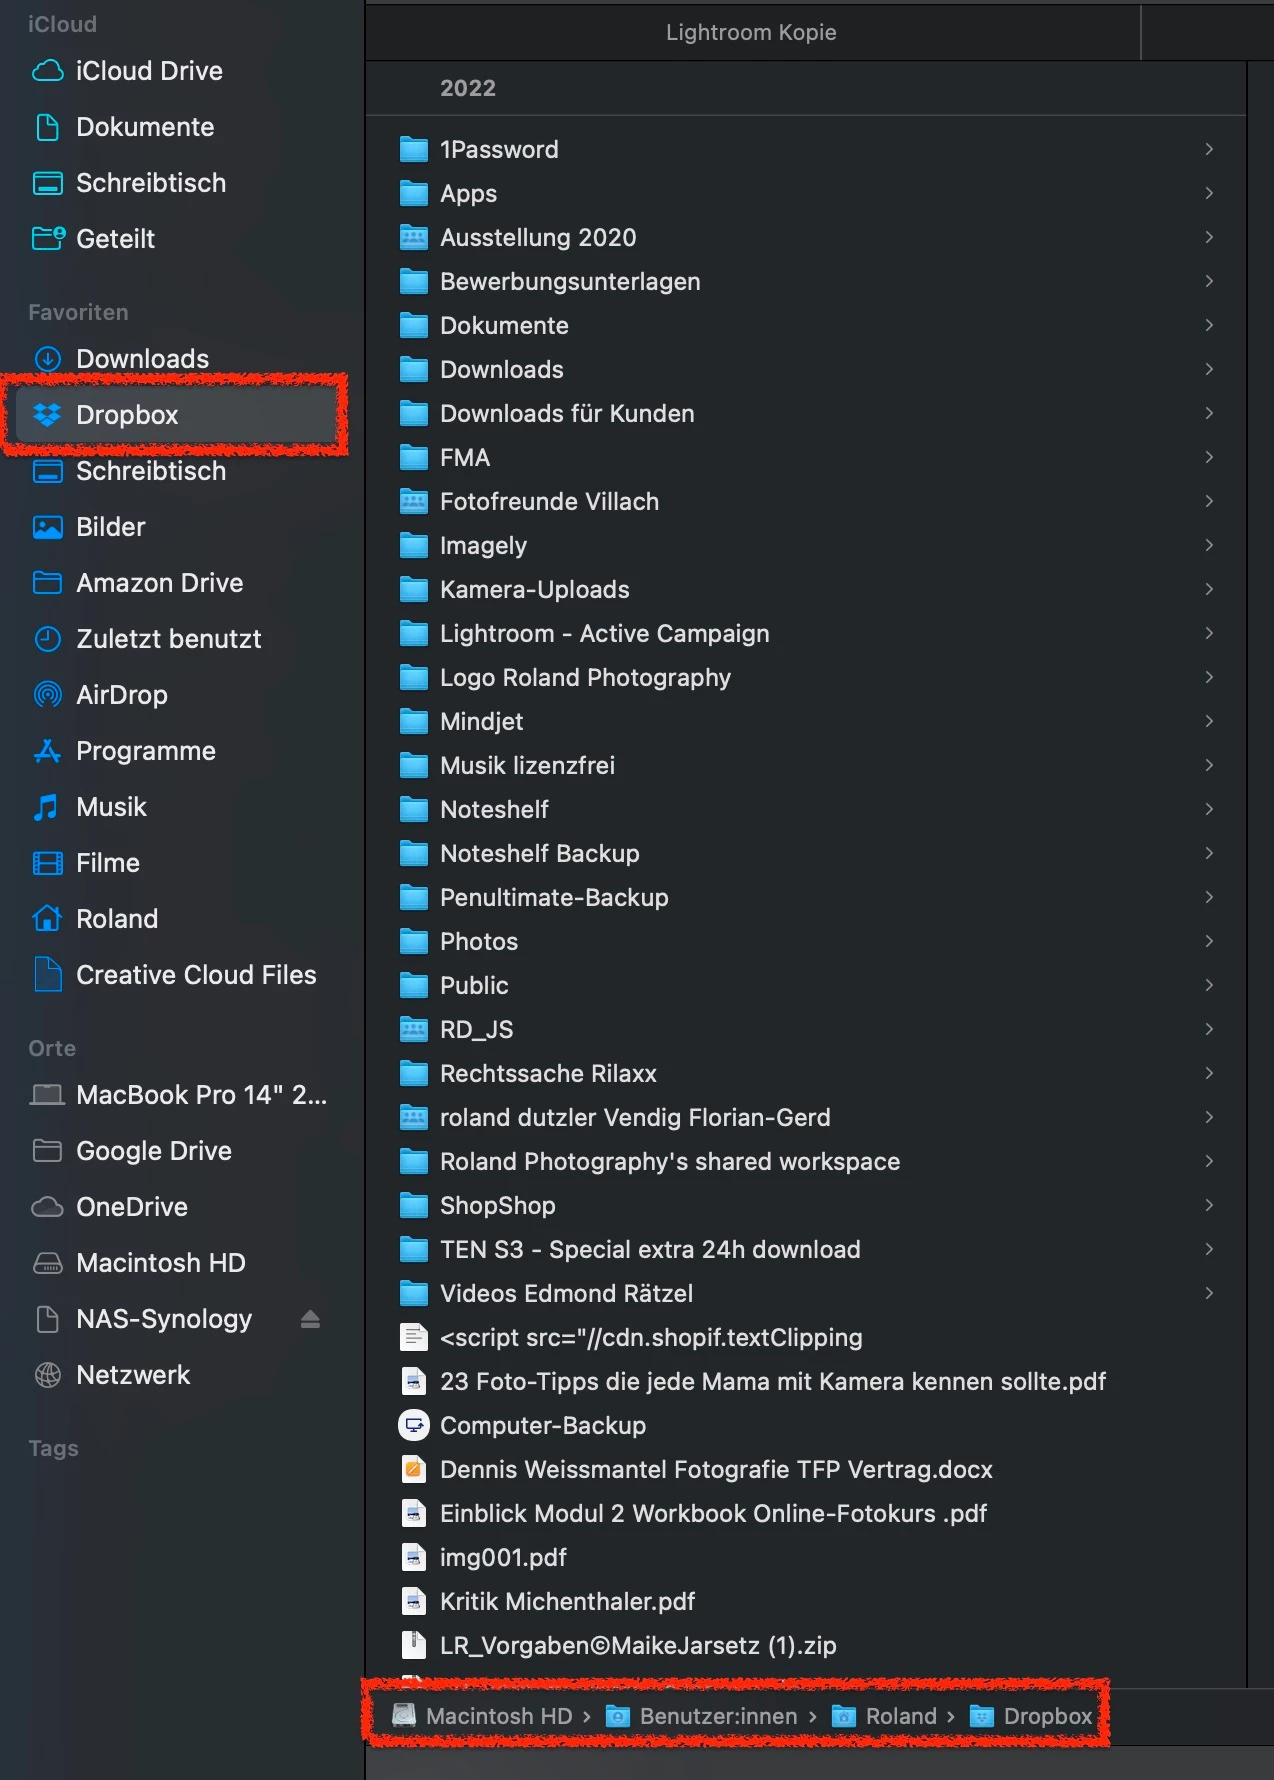1274x1780 pixels.
Task: Click Benutzer:innen in the path bar
Action: (x=703, y=1716)
